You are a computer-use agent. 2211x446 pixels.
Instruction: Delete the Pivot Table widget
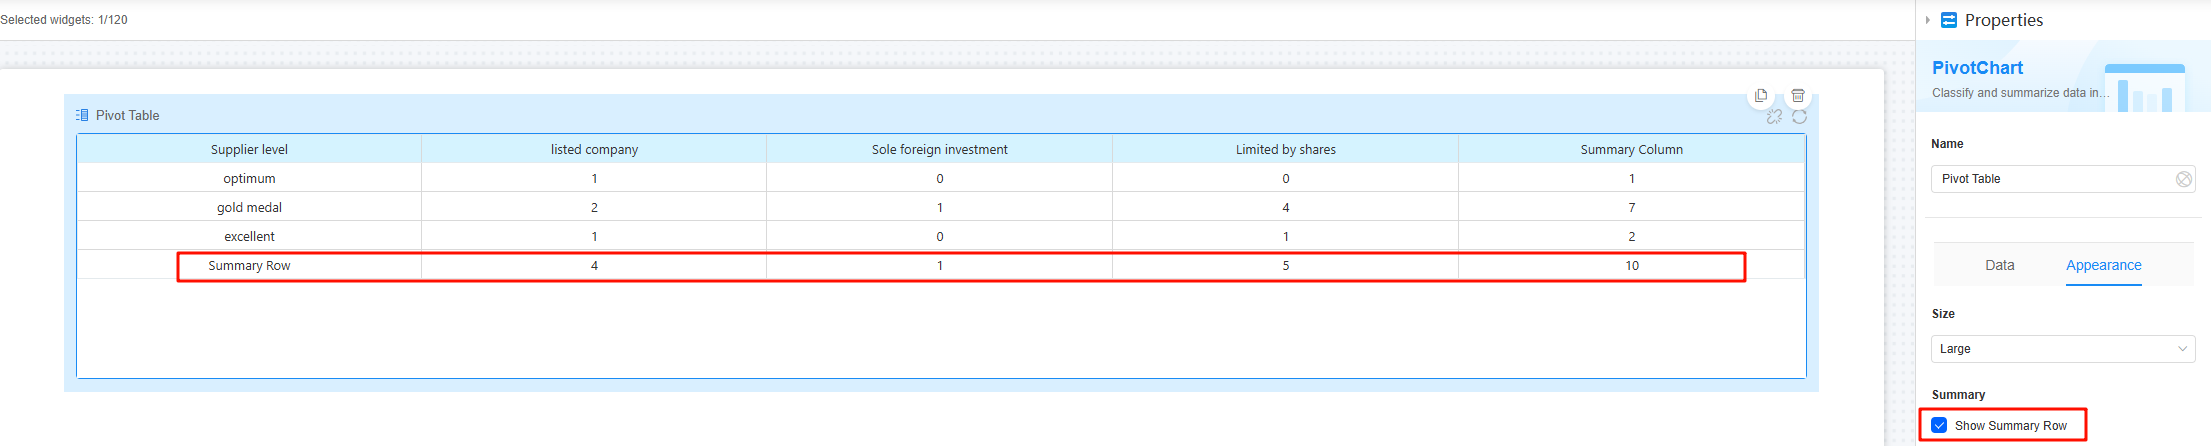(x=1798, y=96)
